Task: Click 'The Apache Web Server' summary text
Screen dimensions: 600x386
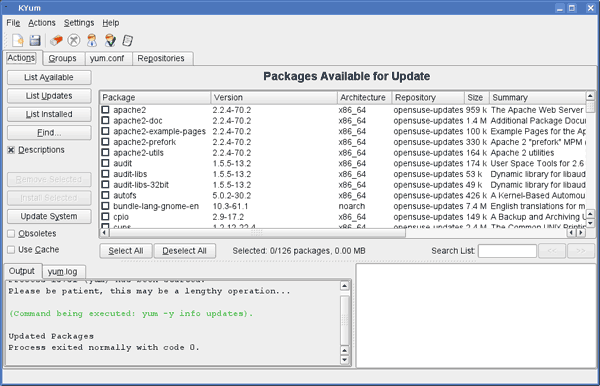Action: 537,110
